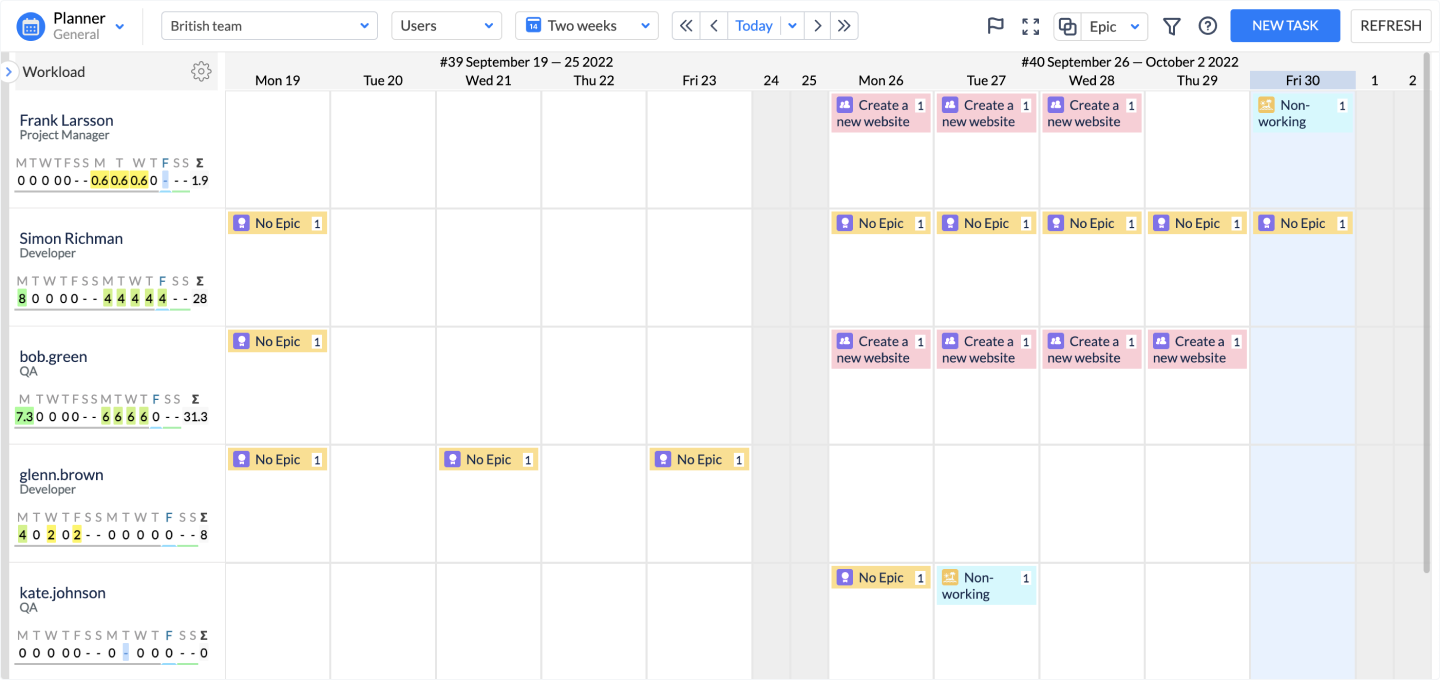
Task: Enter fullscreen mode with the expand icon
Action: 1030,26
